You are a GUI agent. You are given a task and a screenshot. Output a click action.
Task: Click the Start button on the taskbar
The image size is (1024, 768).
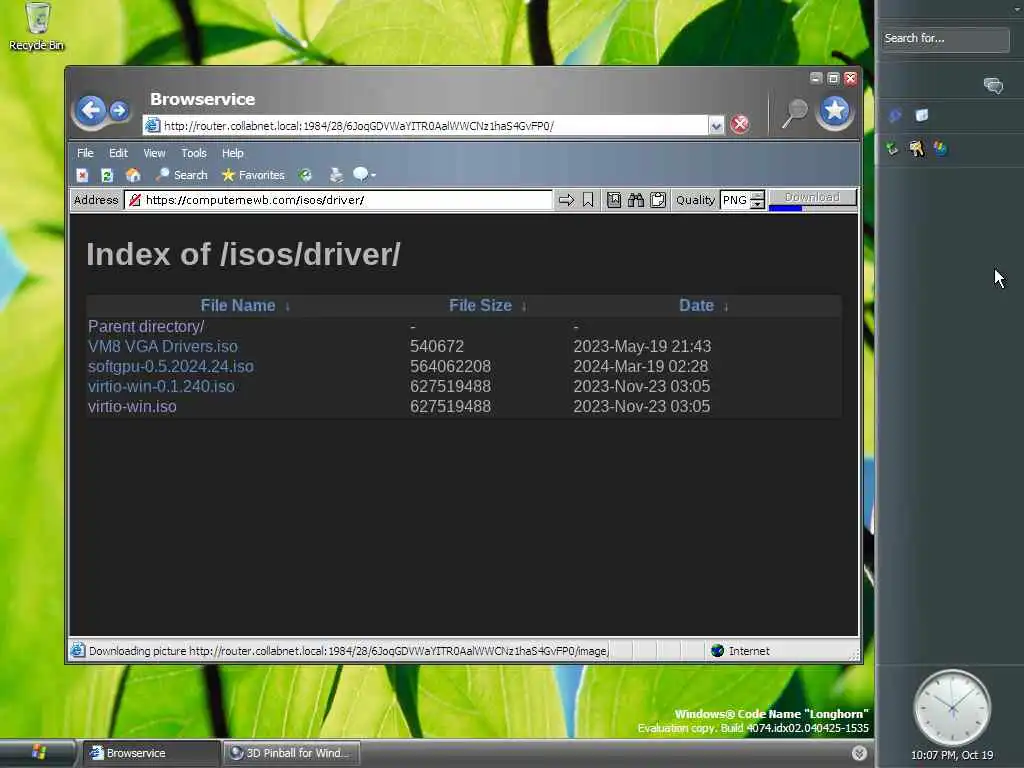coord(38,753)
